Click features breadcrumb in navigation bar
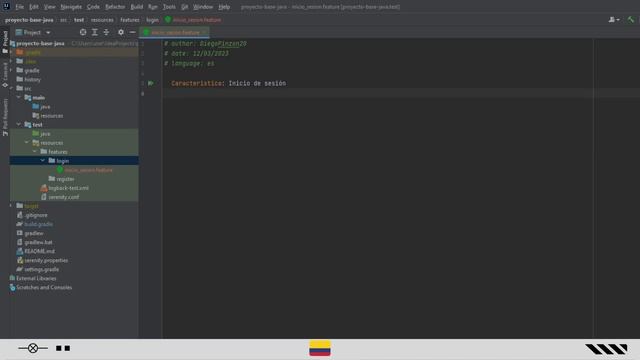This screenshot has height=360, width=640. pyautogui.click(x=130, y=20)
